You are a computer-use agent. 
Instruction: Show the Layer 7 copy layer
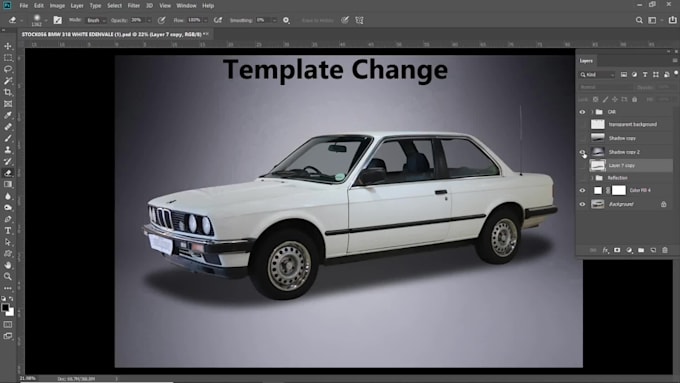click(x=582, y=165)
